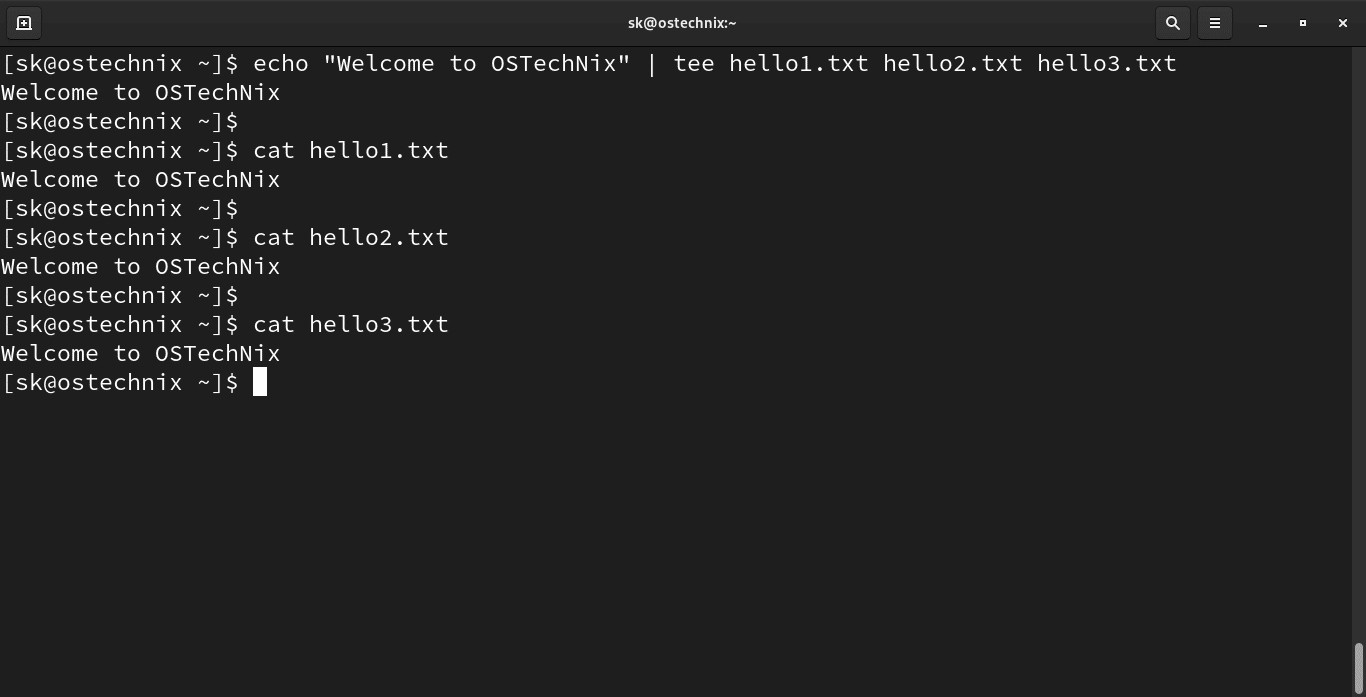Click the new tab plus icon
Image resolution: width=1366 pixels, height=697 pixels.
[x=23, y=22]
